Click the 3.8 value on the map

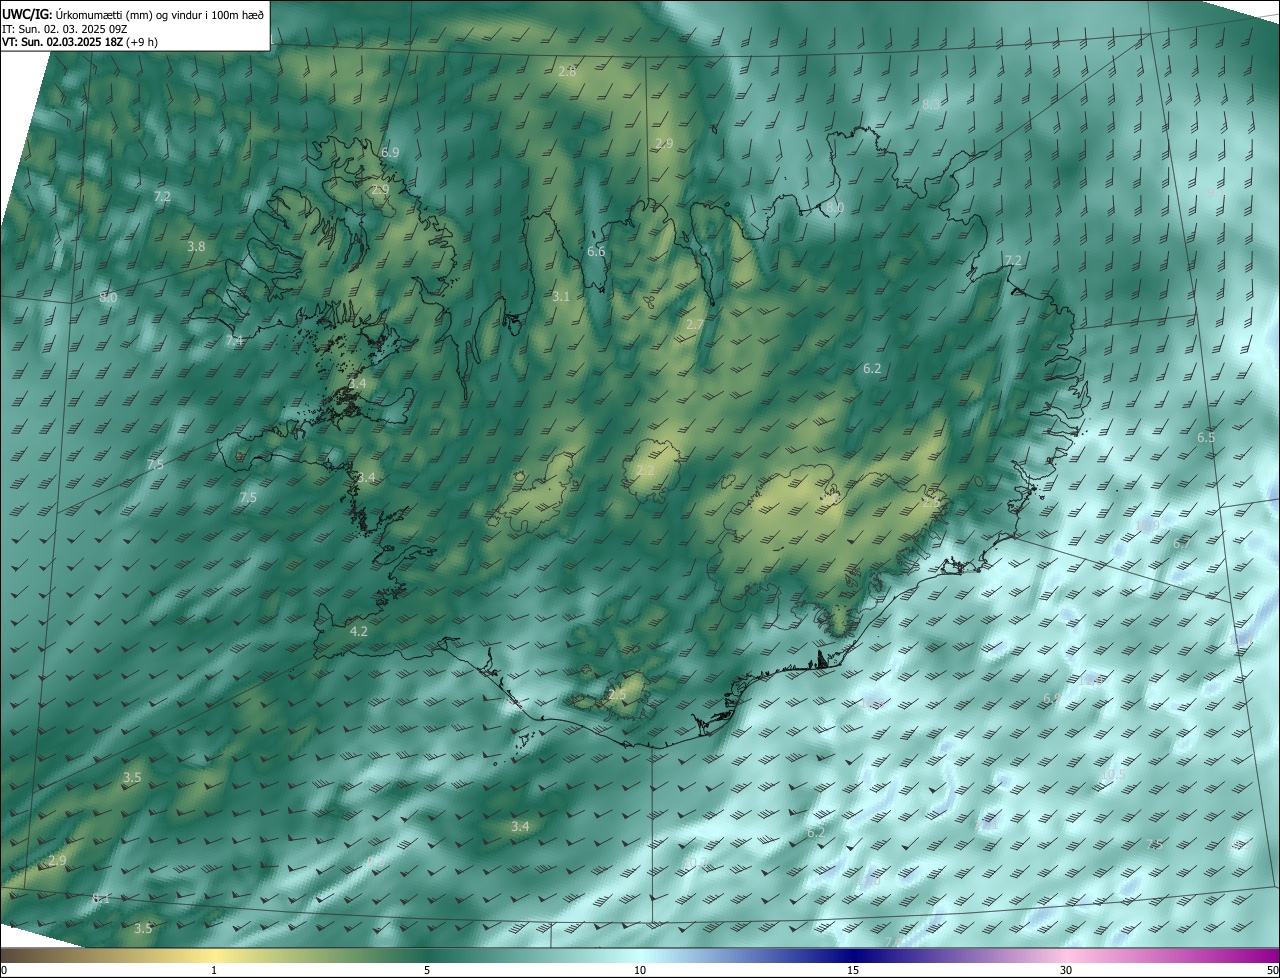click(x=196, y=246)
